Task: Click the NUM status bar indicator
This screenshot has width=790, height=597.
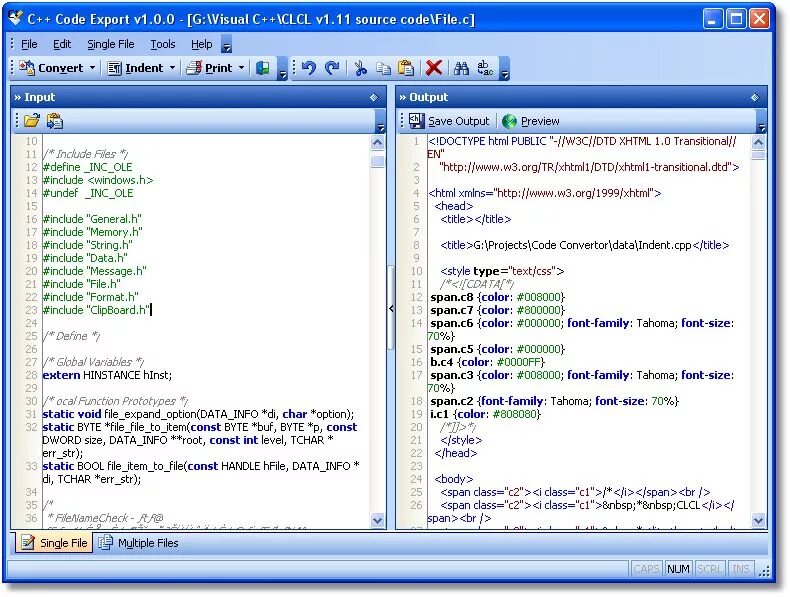Action: click(x=678, y=569)
